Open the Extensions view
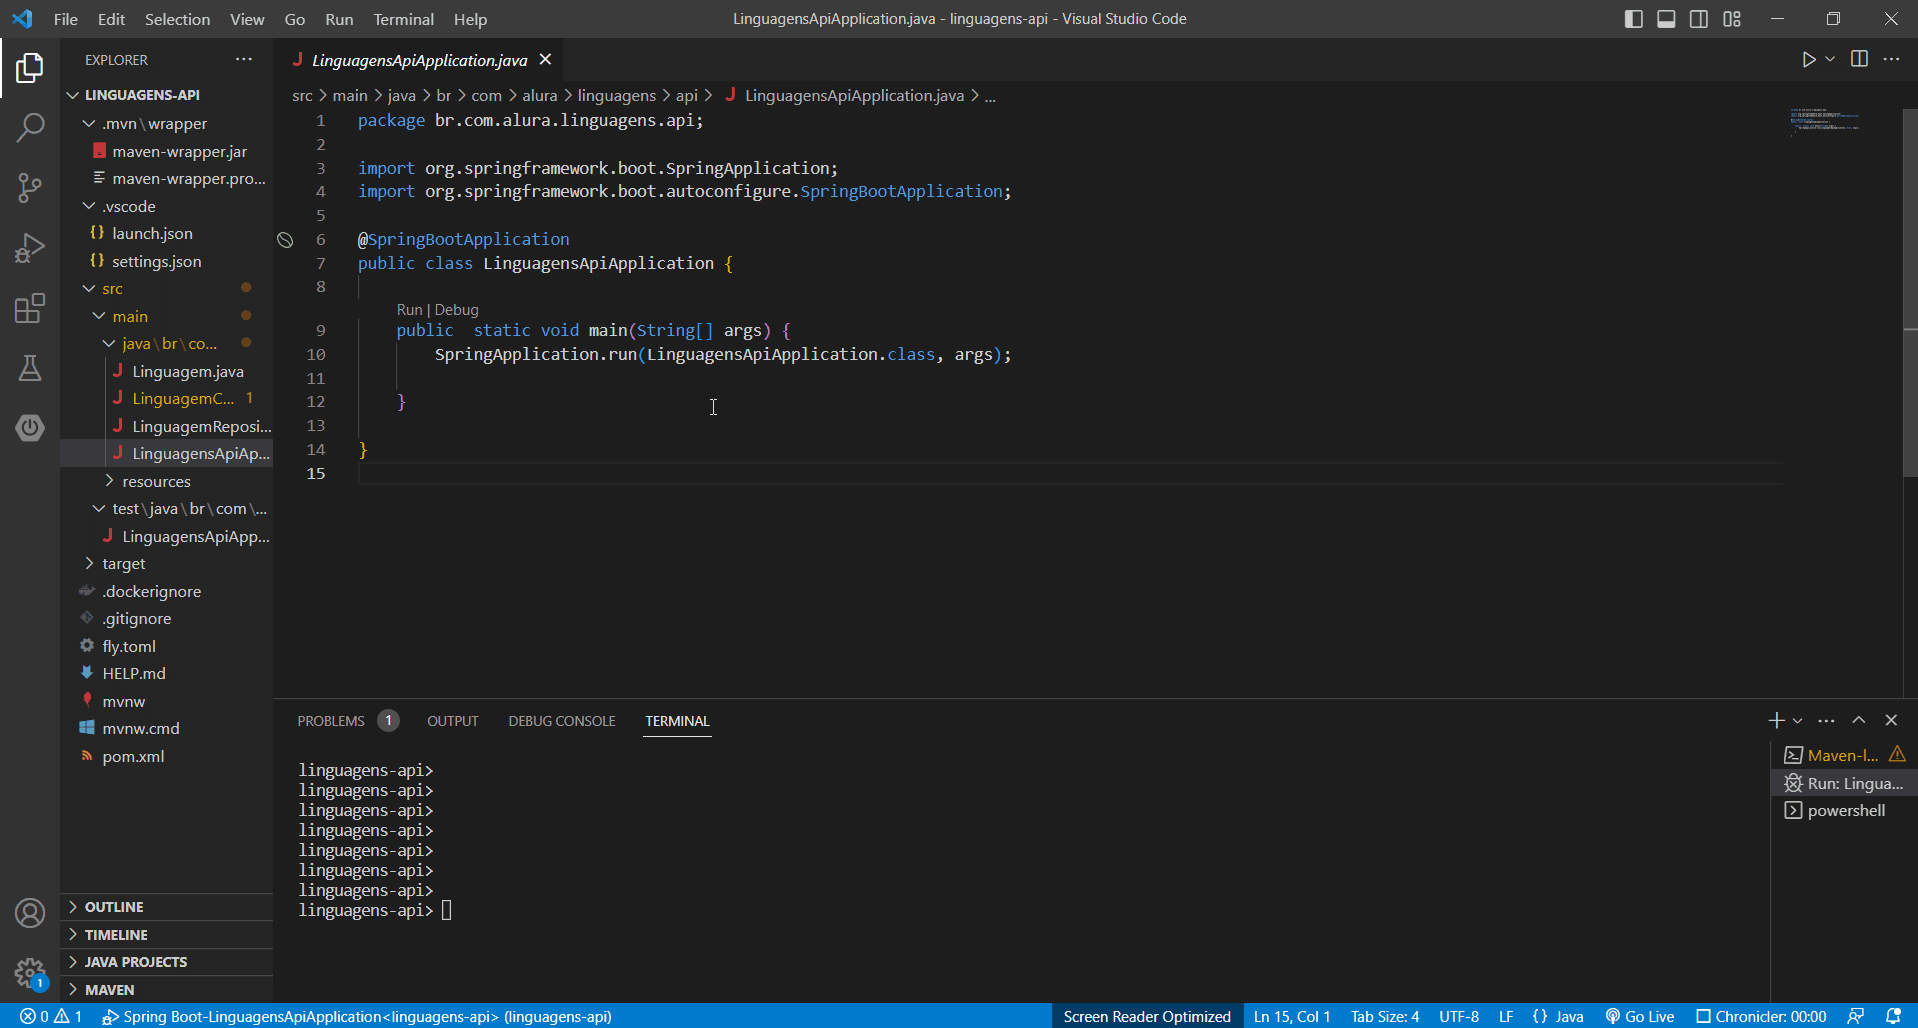 point(30,308)
